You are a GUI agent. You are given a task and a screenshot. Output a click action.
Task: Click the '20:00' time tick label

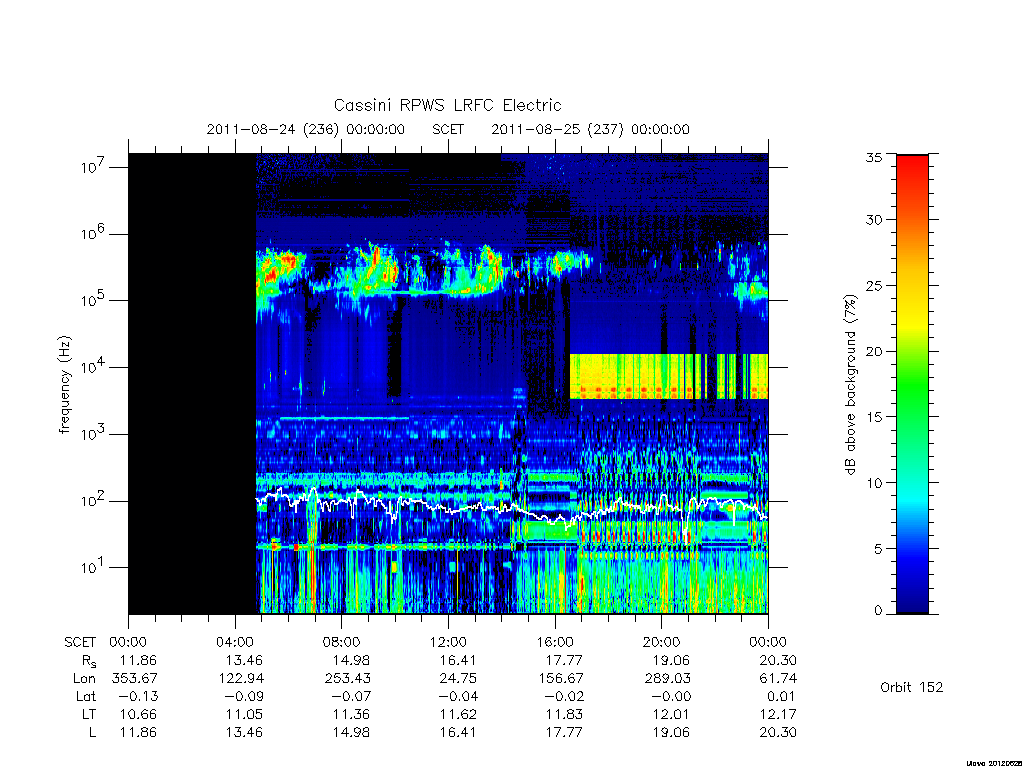[662, 643]
